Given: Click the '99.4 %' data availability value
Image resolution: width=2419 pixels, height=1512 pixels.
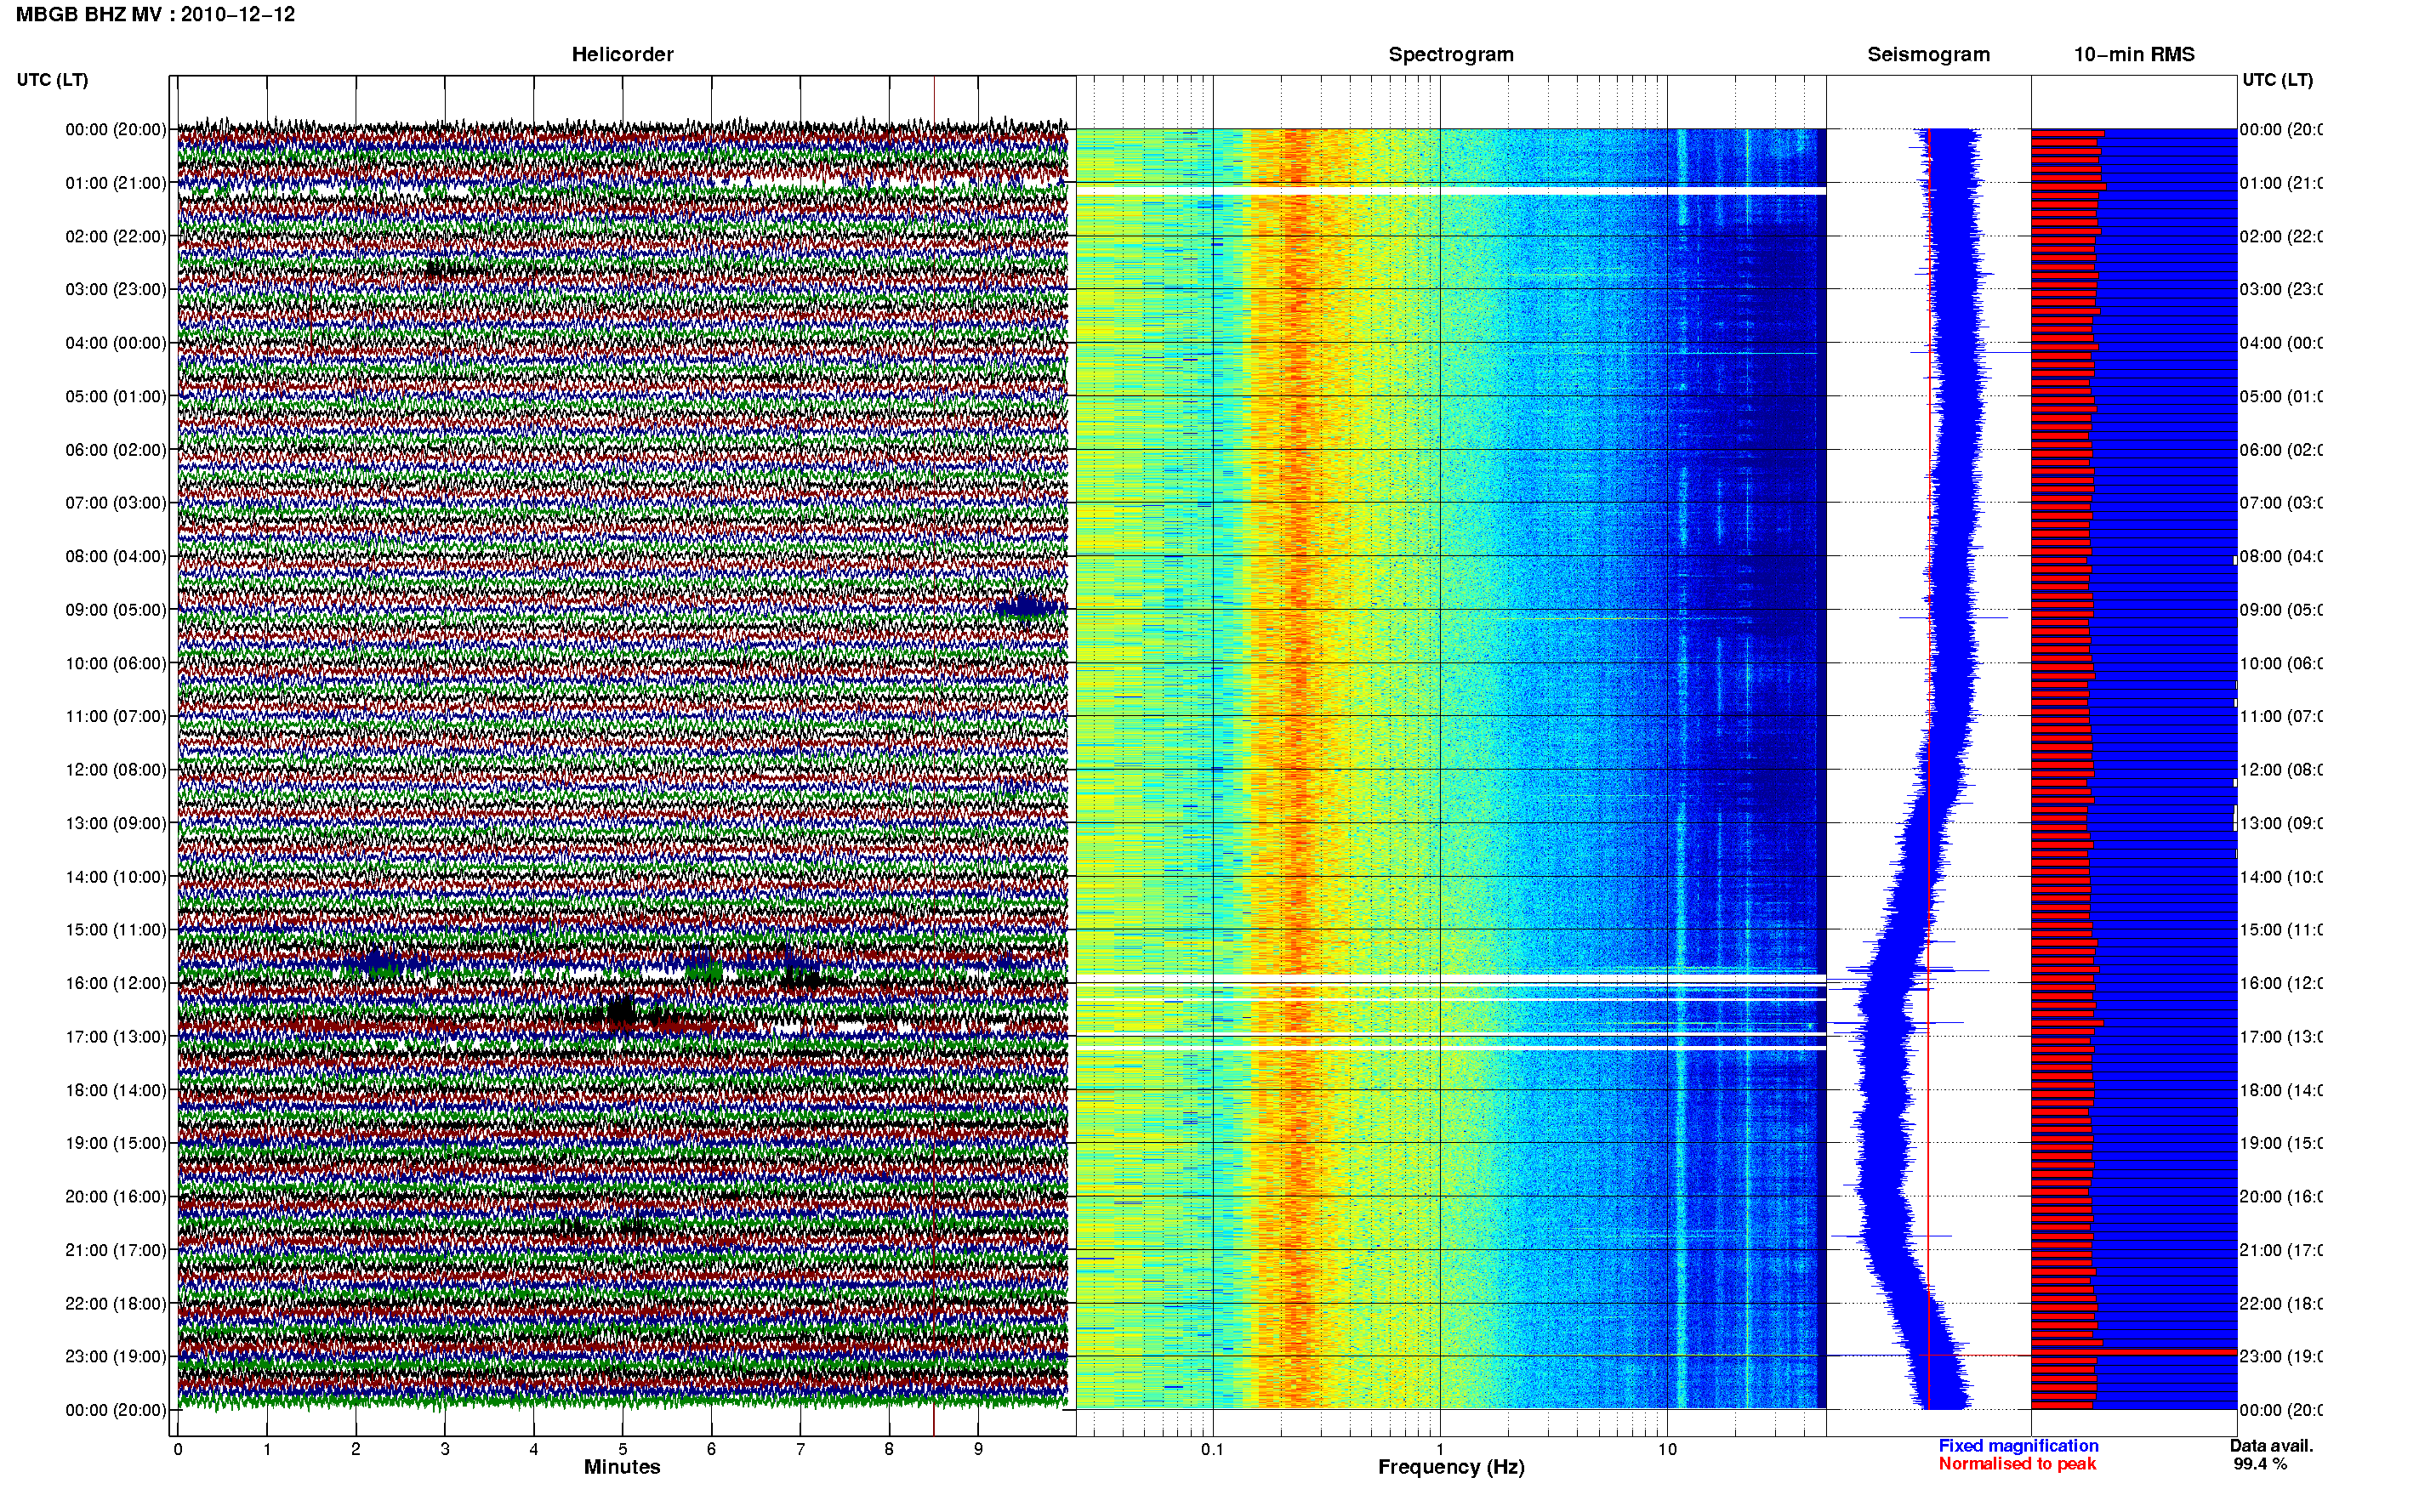Looking at the screenshot, I should pos(2259,1464).
